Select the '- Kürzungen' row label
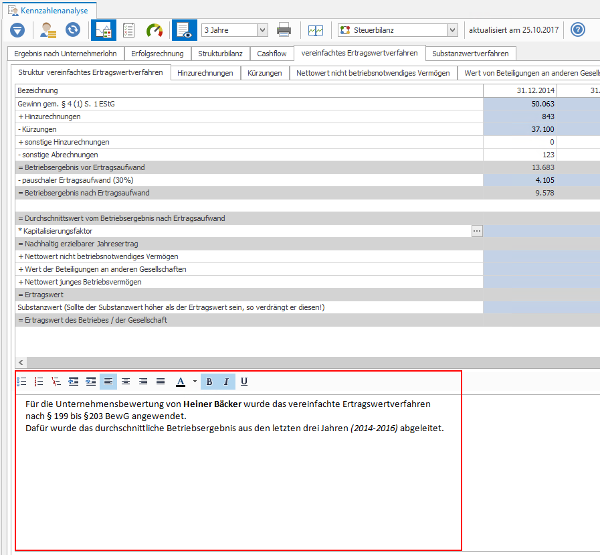 click(x=37, y=129)
